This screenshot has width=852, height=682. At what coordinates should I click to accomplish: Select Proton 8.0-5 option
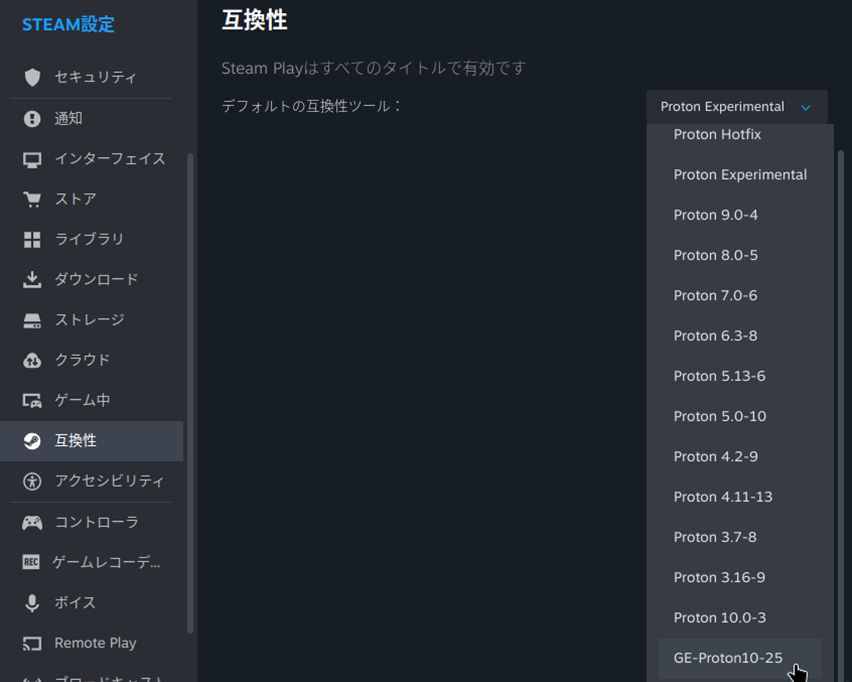pyautogui.click(x=740, y=255)
